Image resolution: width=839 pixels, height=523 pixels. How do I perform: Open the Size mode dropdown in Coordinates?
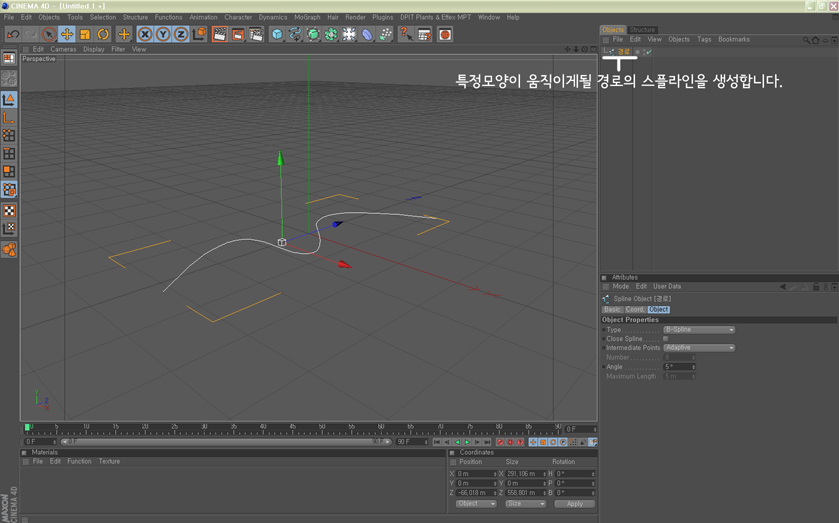pos(525,504)
